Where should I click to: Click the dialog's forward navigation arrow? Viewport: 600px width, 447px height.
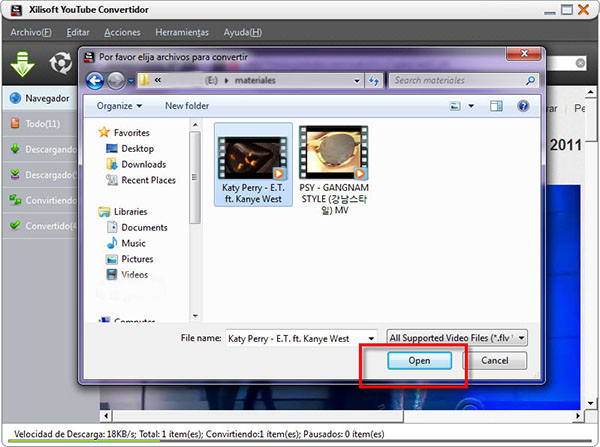click(x=116, y=81)
